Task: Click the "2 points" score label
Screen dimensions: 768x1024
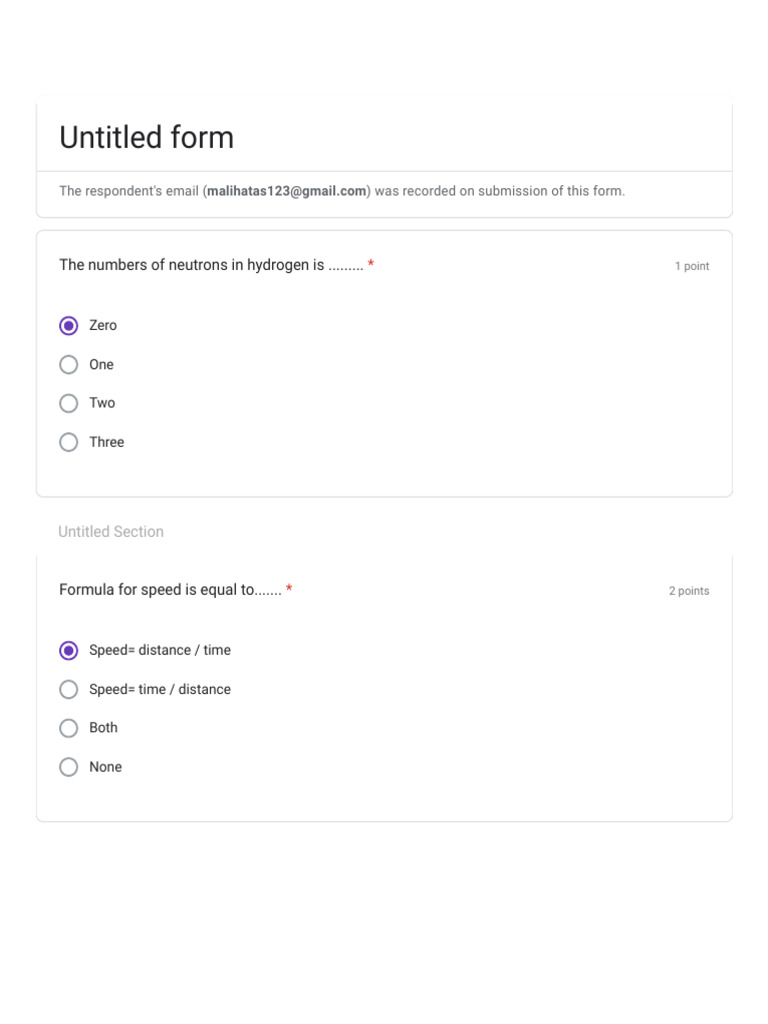Action: pyautogui.click(x=689, y=591)
